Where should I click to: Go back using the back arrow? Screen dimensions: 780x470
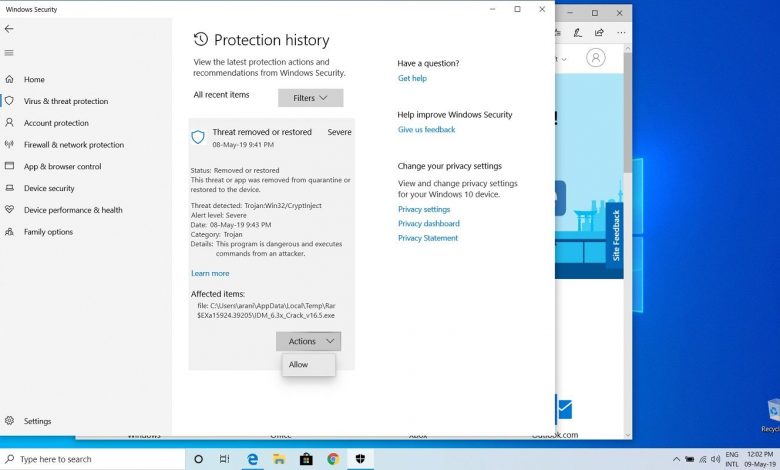9,29
